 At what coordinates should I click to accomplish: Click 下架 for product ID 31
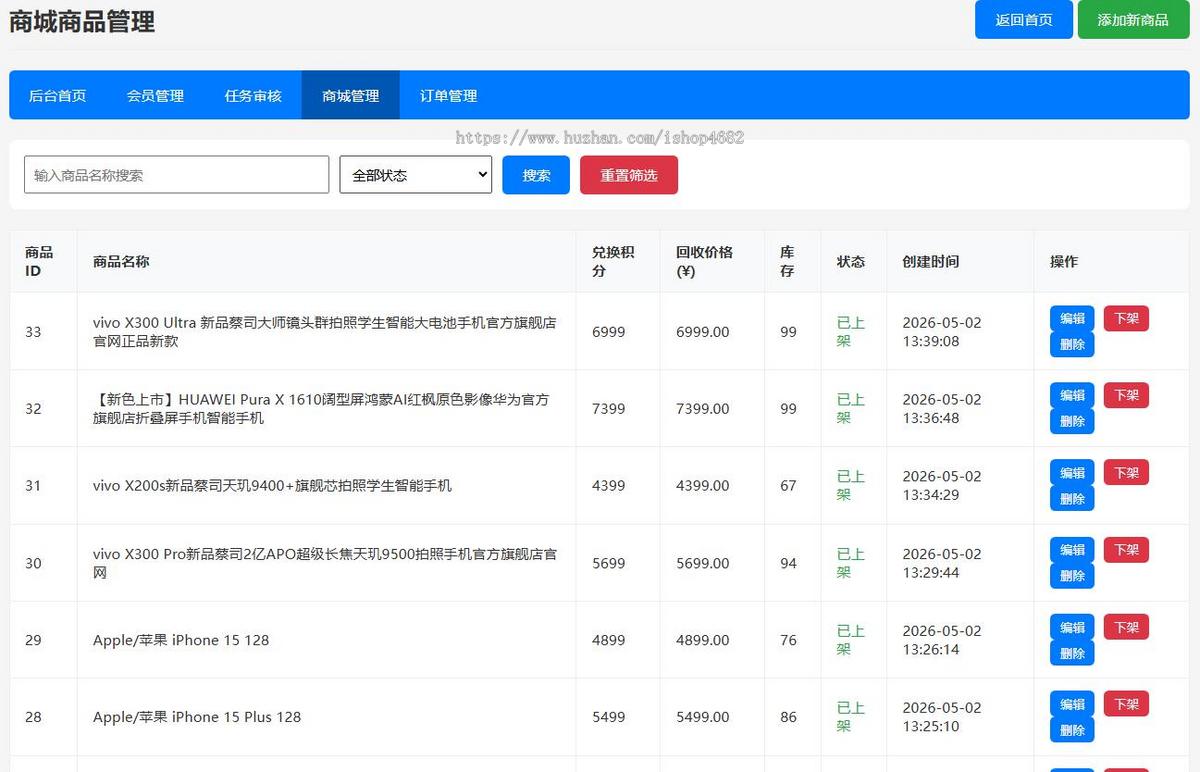pos(1126,472)
